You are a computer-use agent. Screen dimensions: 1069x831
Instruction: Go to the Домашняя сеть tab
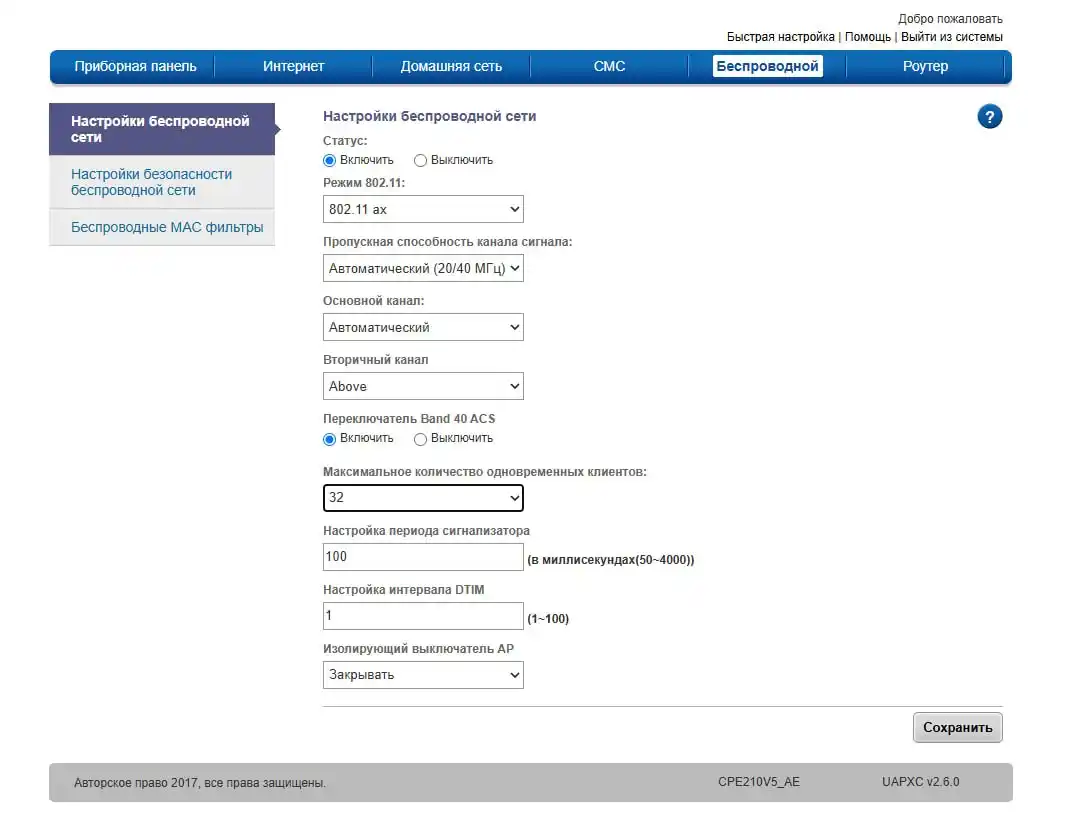pyautogui.click(x=451, y=66)
